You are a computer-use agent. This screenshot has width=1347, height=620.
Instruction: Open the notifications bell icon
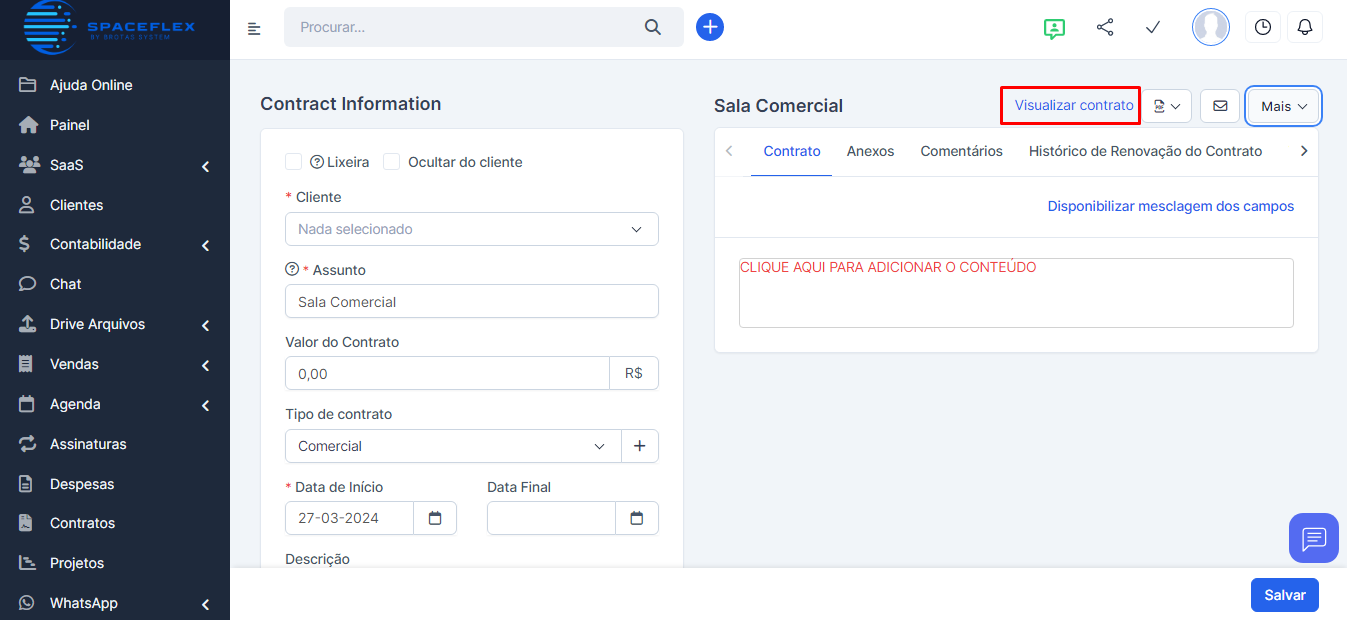click(x=1304, y=27)
